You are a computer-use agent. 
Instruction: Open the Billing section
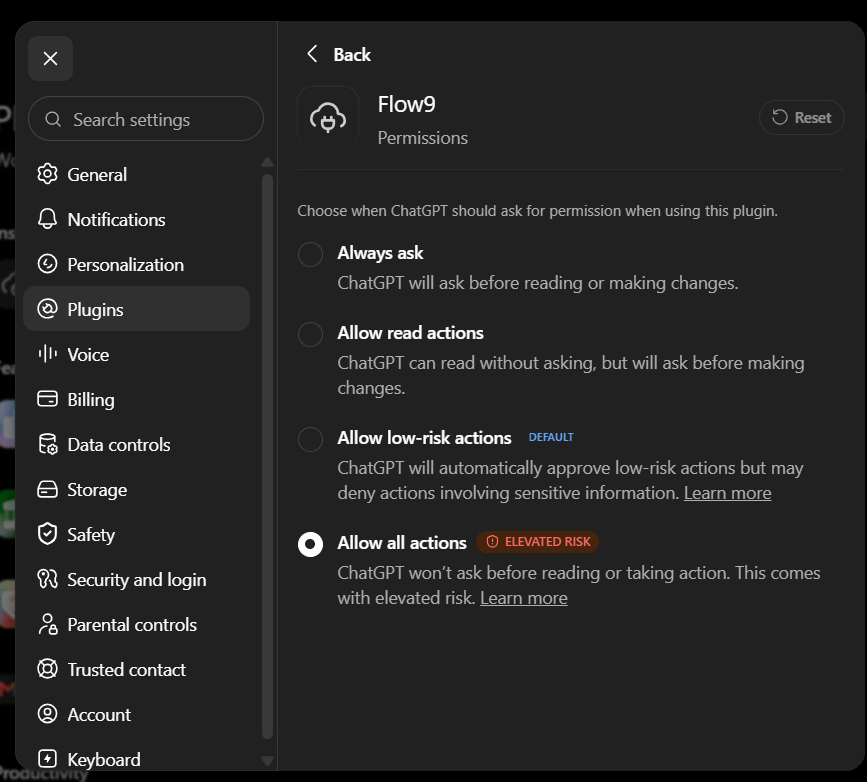click(x=137, y=399)
